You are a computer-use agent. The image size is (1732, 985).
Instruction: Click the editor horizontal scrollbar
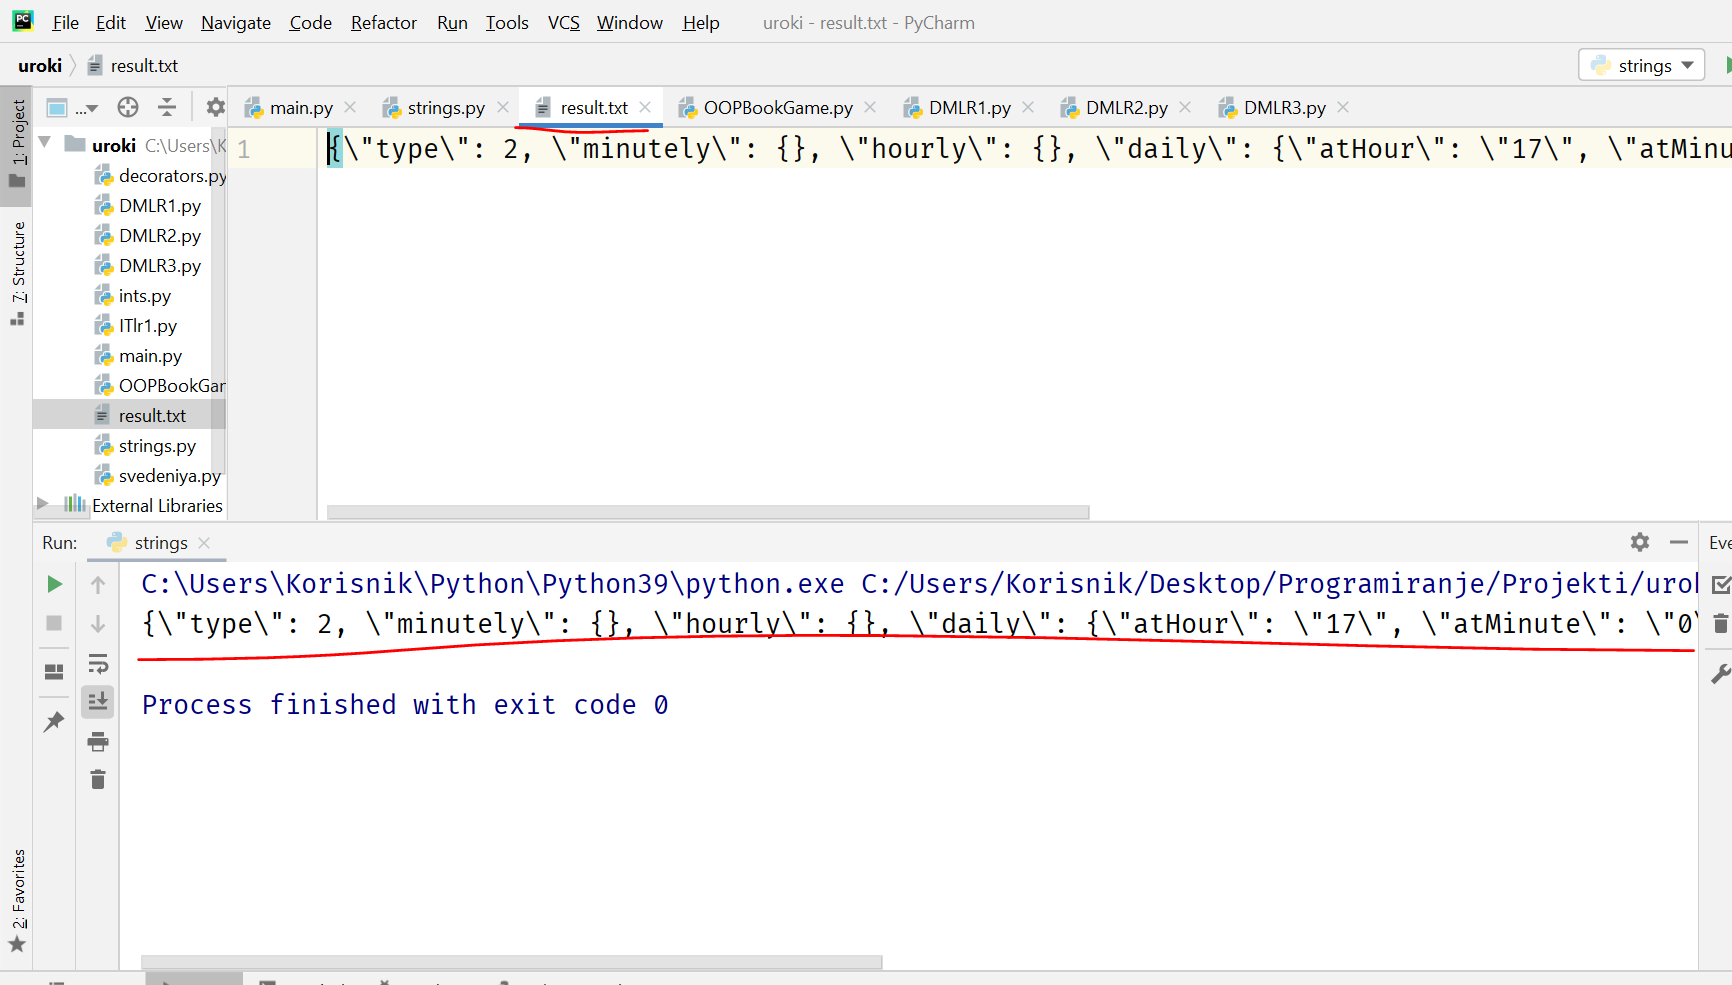pyautogui.click(x=708, y=512)
